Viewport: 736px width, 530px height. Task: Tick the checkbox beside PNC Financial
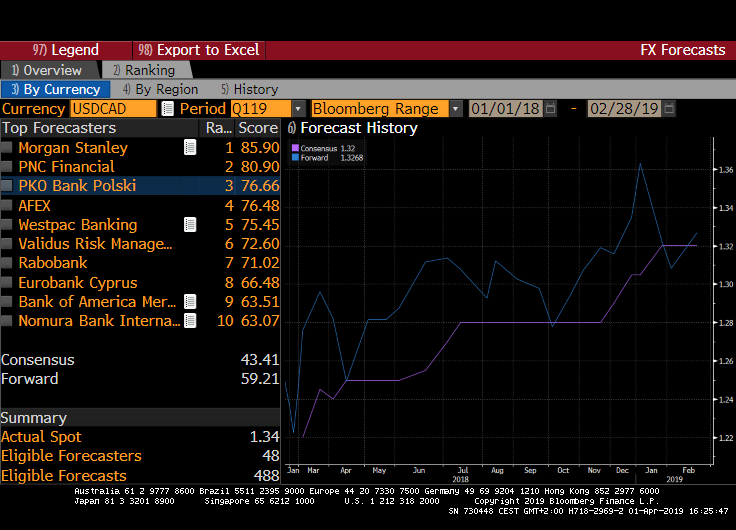tap(8, 167)
